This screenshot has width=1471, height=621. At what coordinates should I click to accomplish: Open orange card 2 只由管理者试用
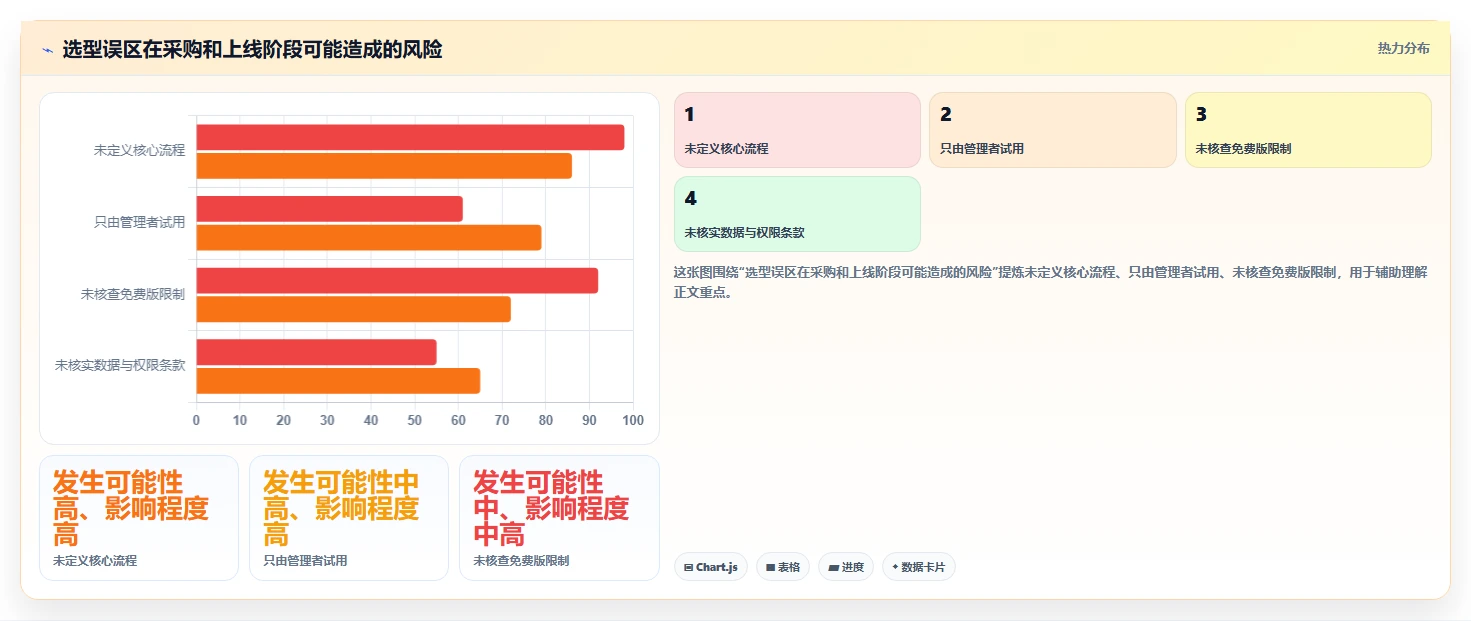1053,130
